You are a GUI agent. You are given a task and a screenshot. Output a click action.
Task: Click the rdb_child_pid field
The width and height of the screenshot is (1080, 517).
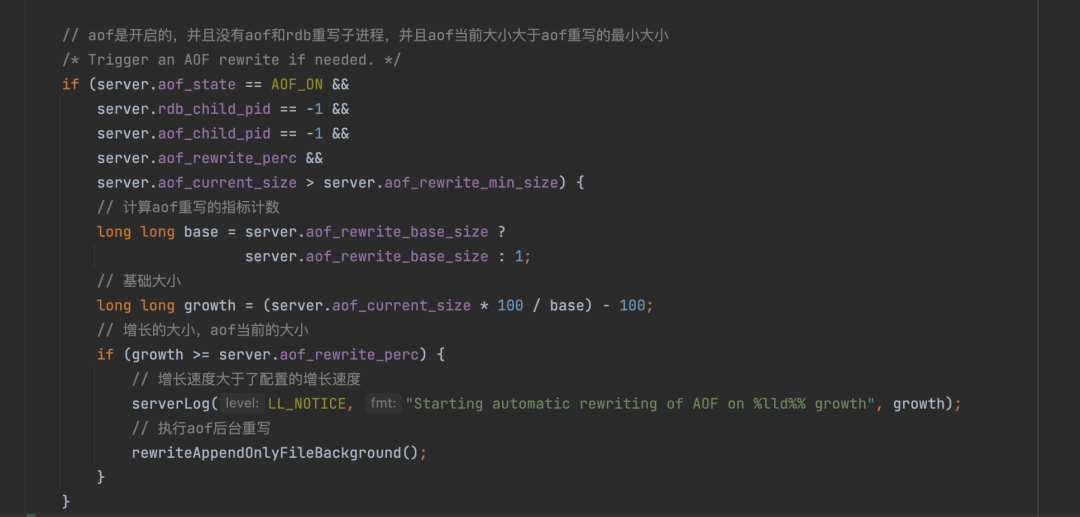(x=214, y=109)
